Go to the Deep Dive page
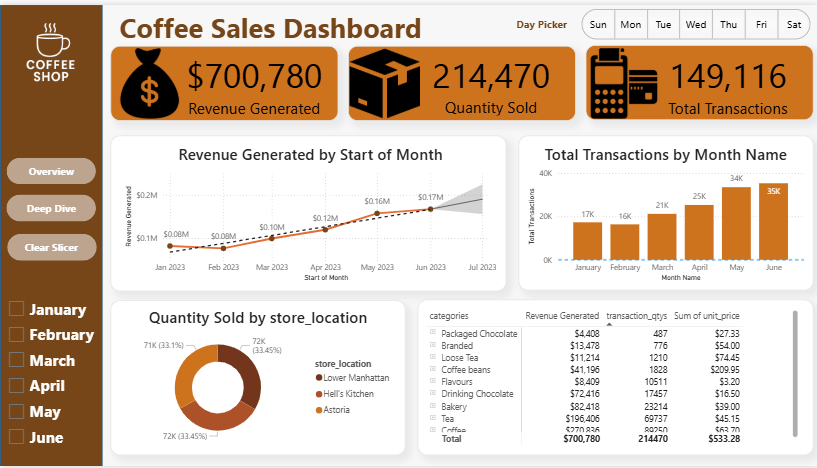Image resolution: width=817 pixels, height=468 pixels. pos(51,208)
